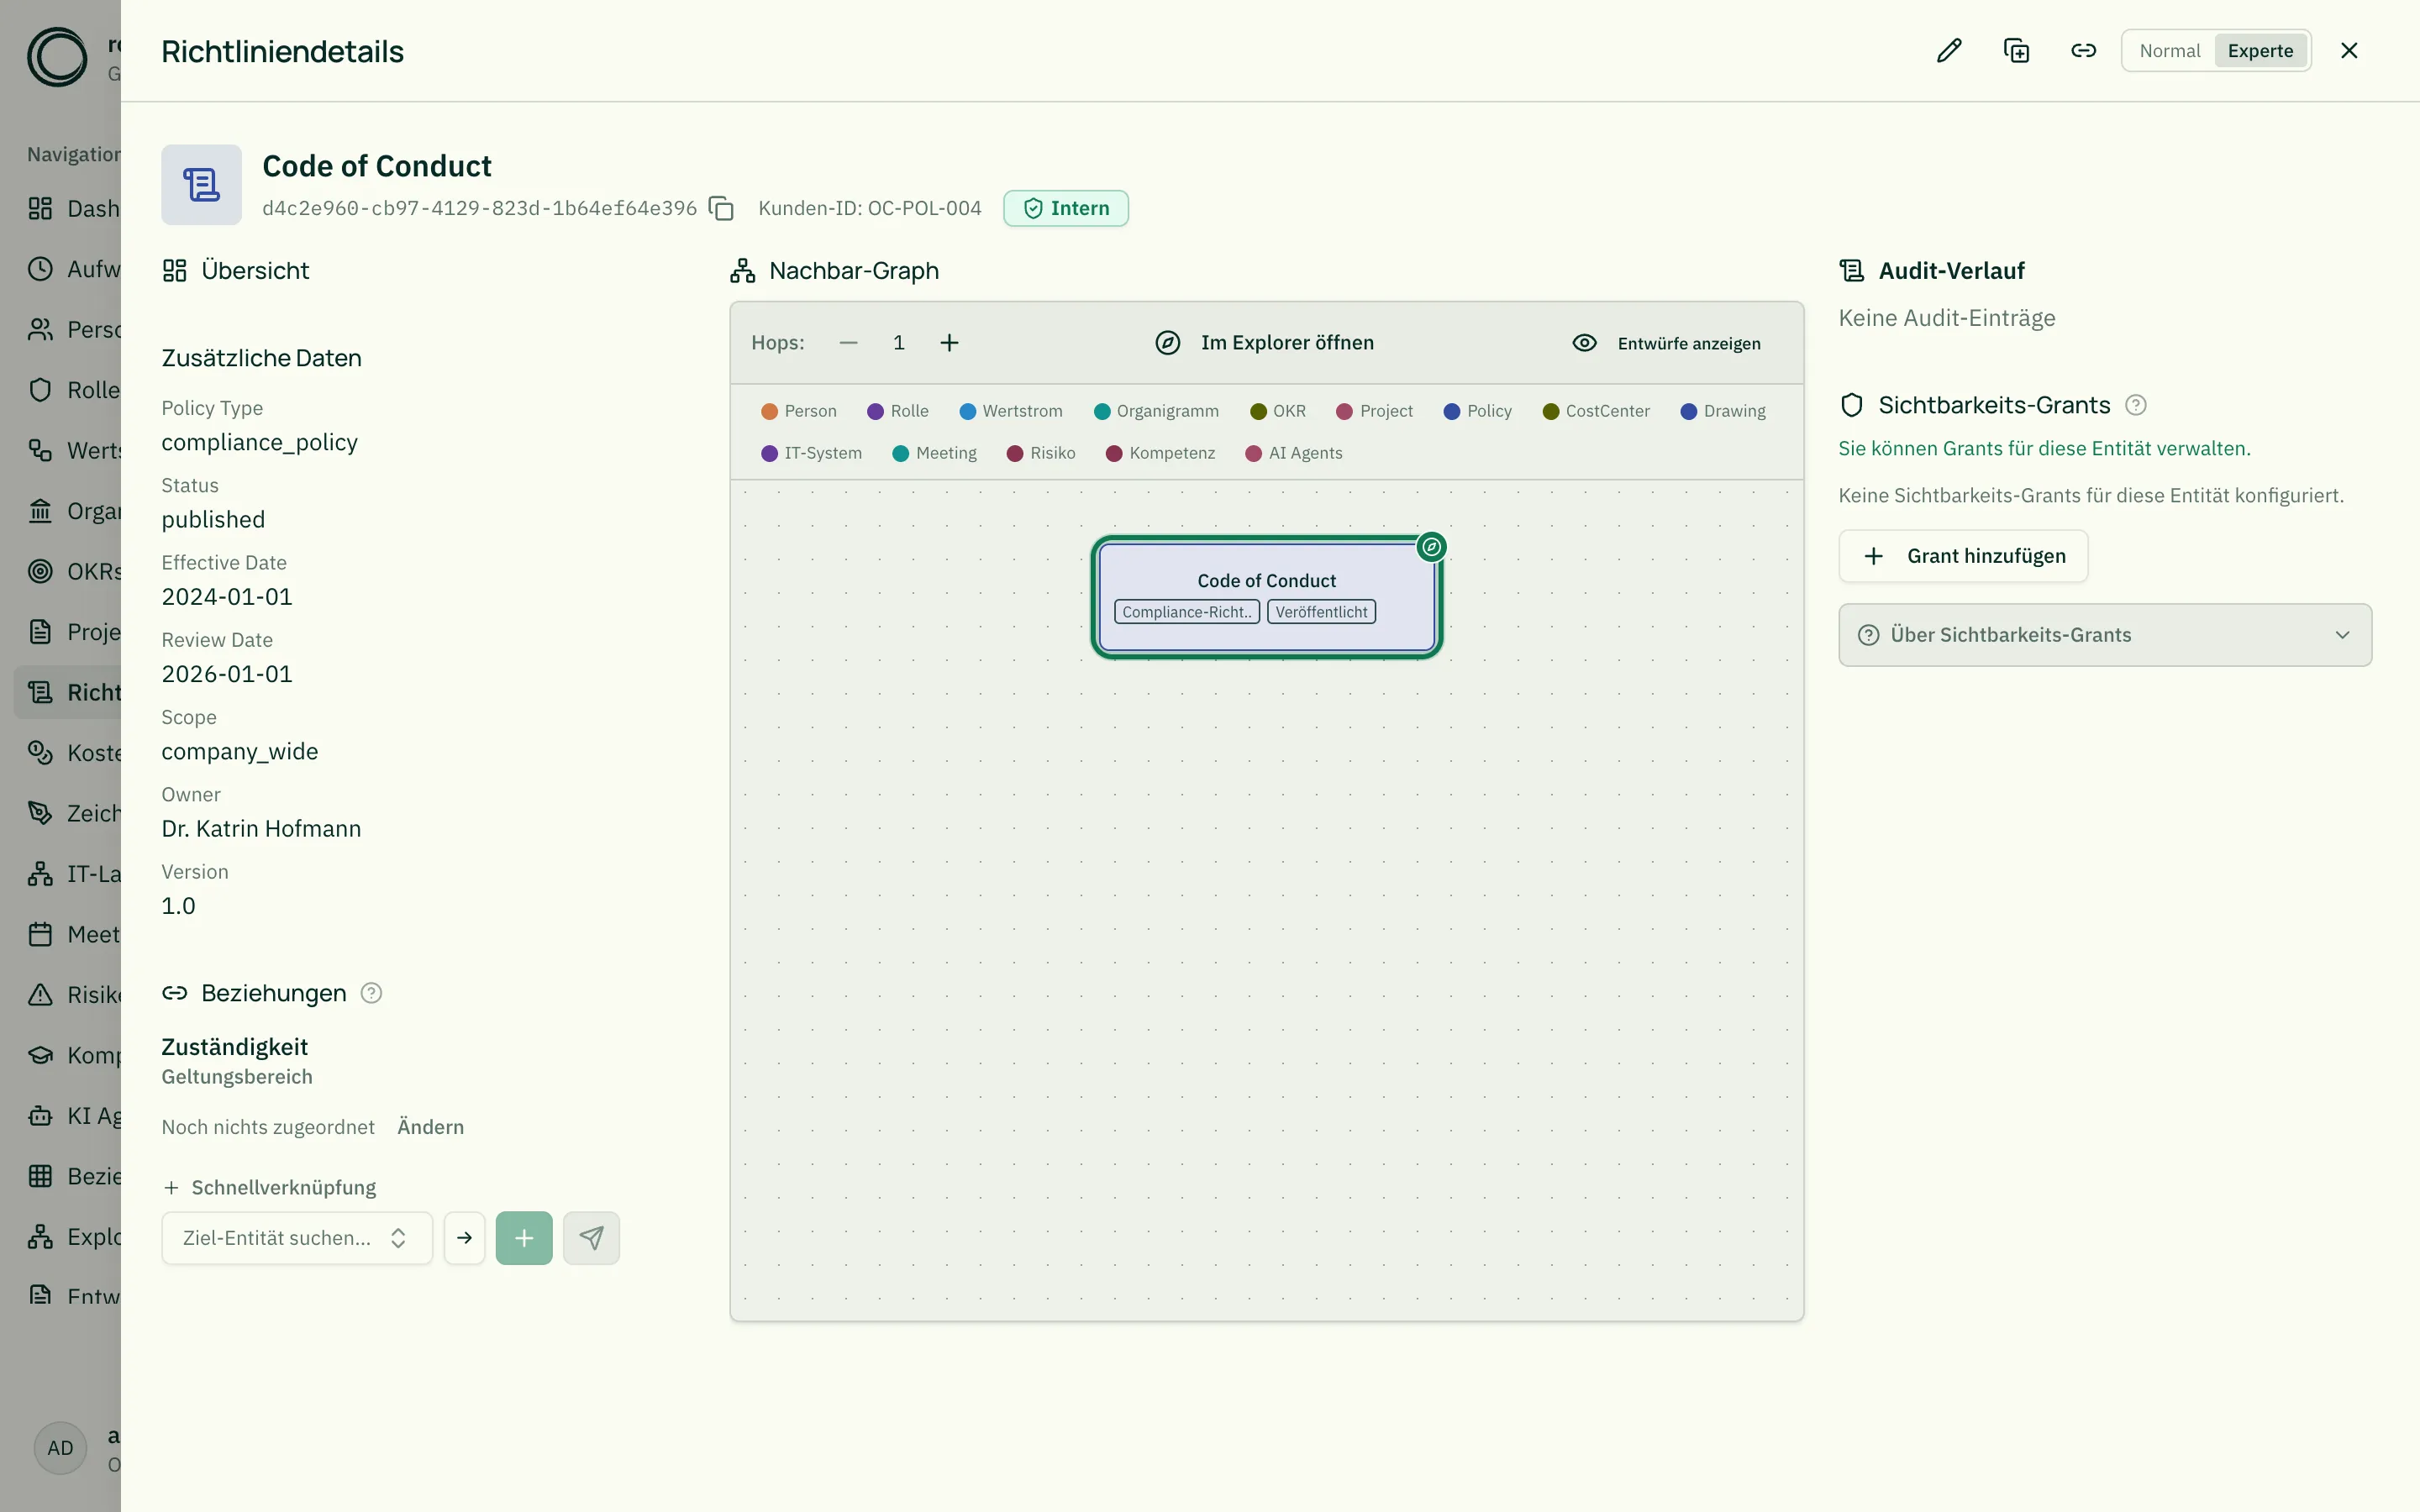Click the green plus add link button
Viewport: 2420px width, 1512px height.
(x=524, y=1238)
